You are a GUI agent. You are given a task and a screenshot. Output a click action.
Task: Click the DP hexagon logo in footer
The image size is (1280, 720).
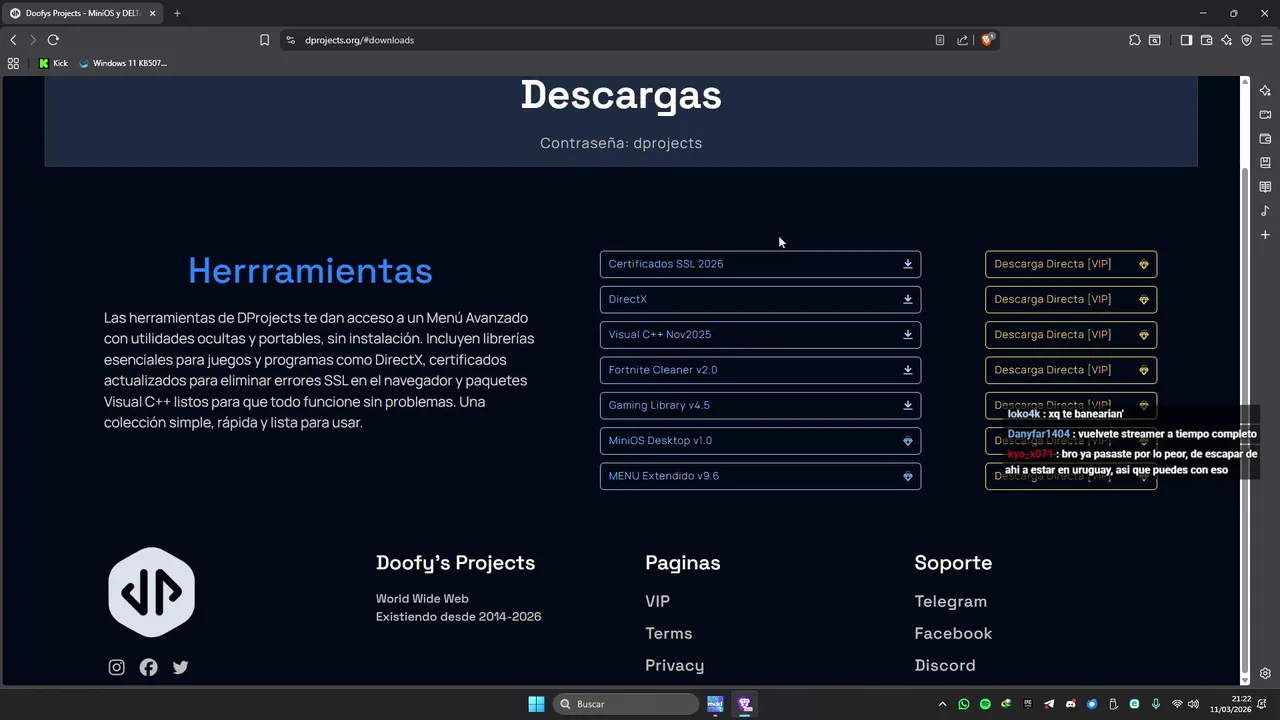point(152,592)
